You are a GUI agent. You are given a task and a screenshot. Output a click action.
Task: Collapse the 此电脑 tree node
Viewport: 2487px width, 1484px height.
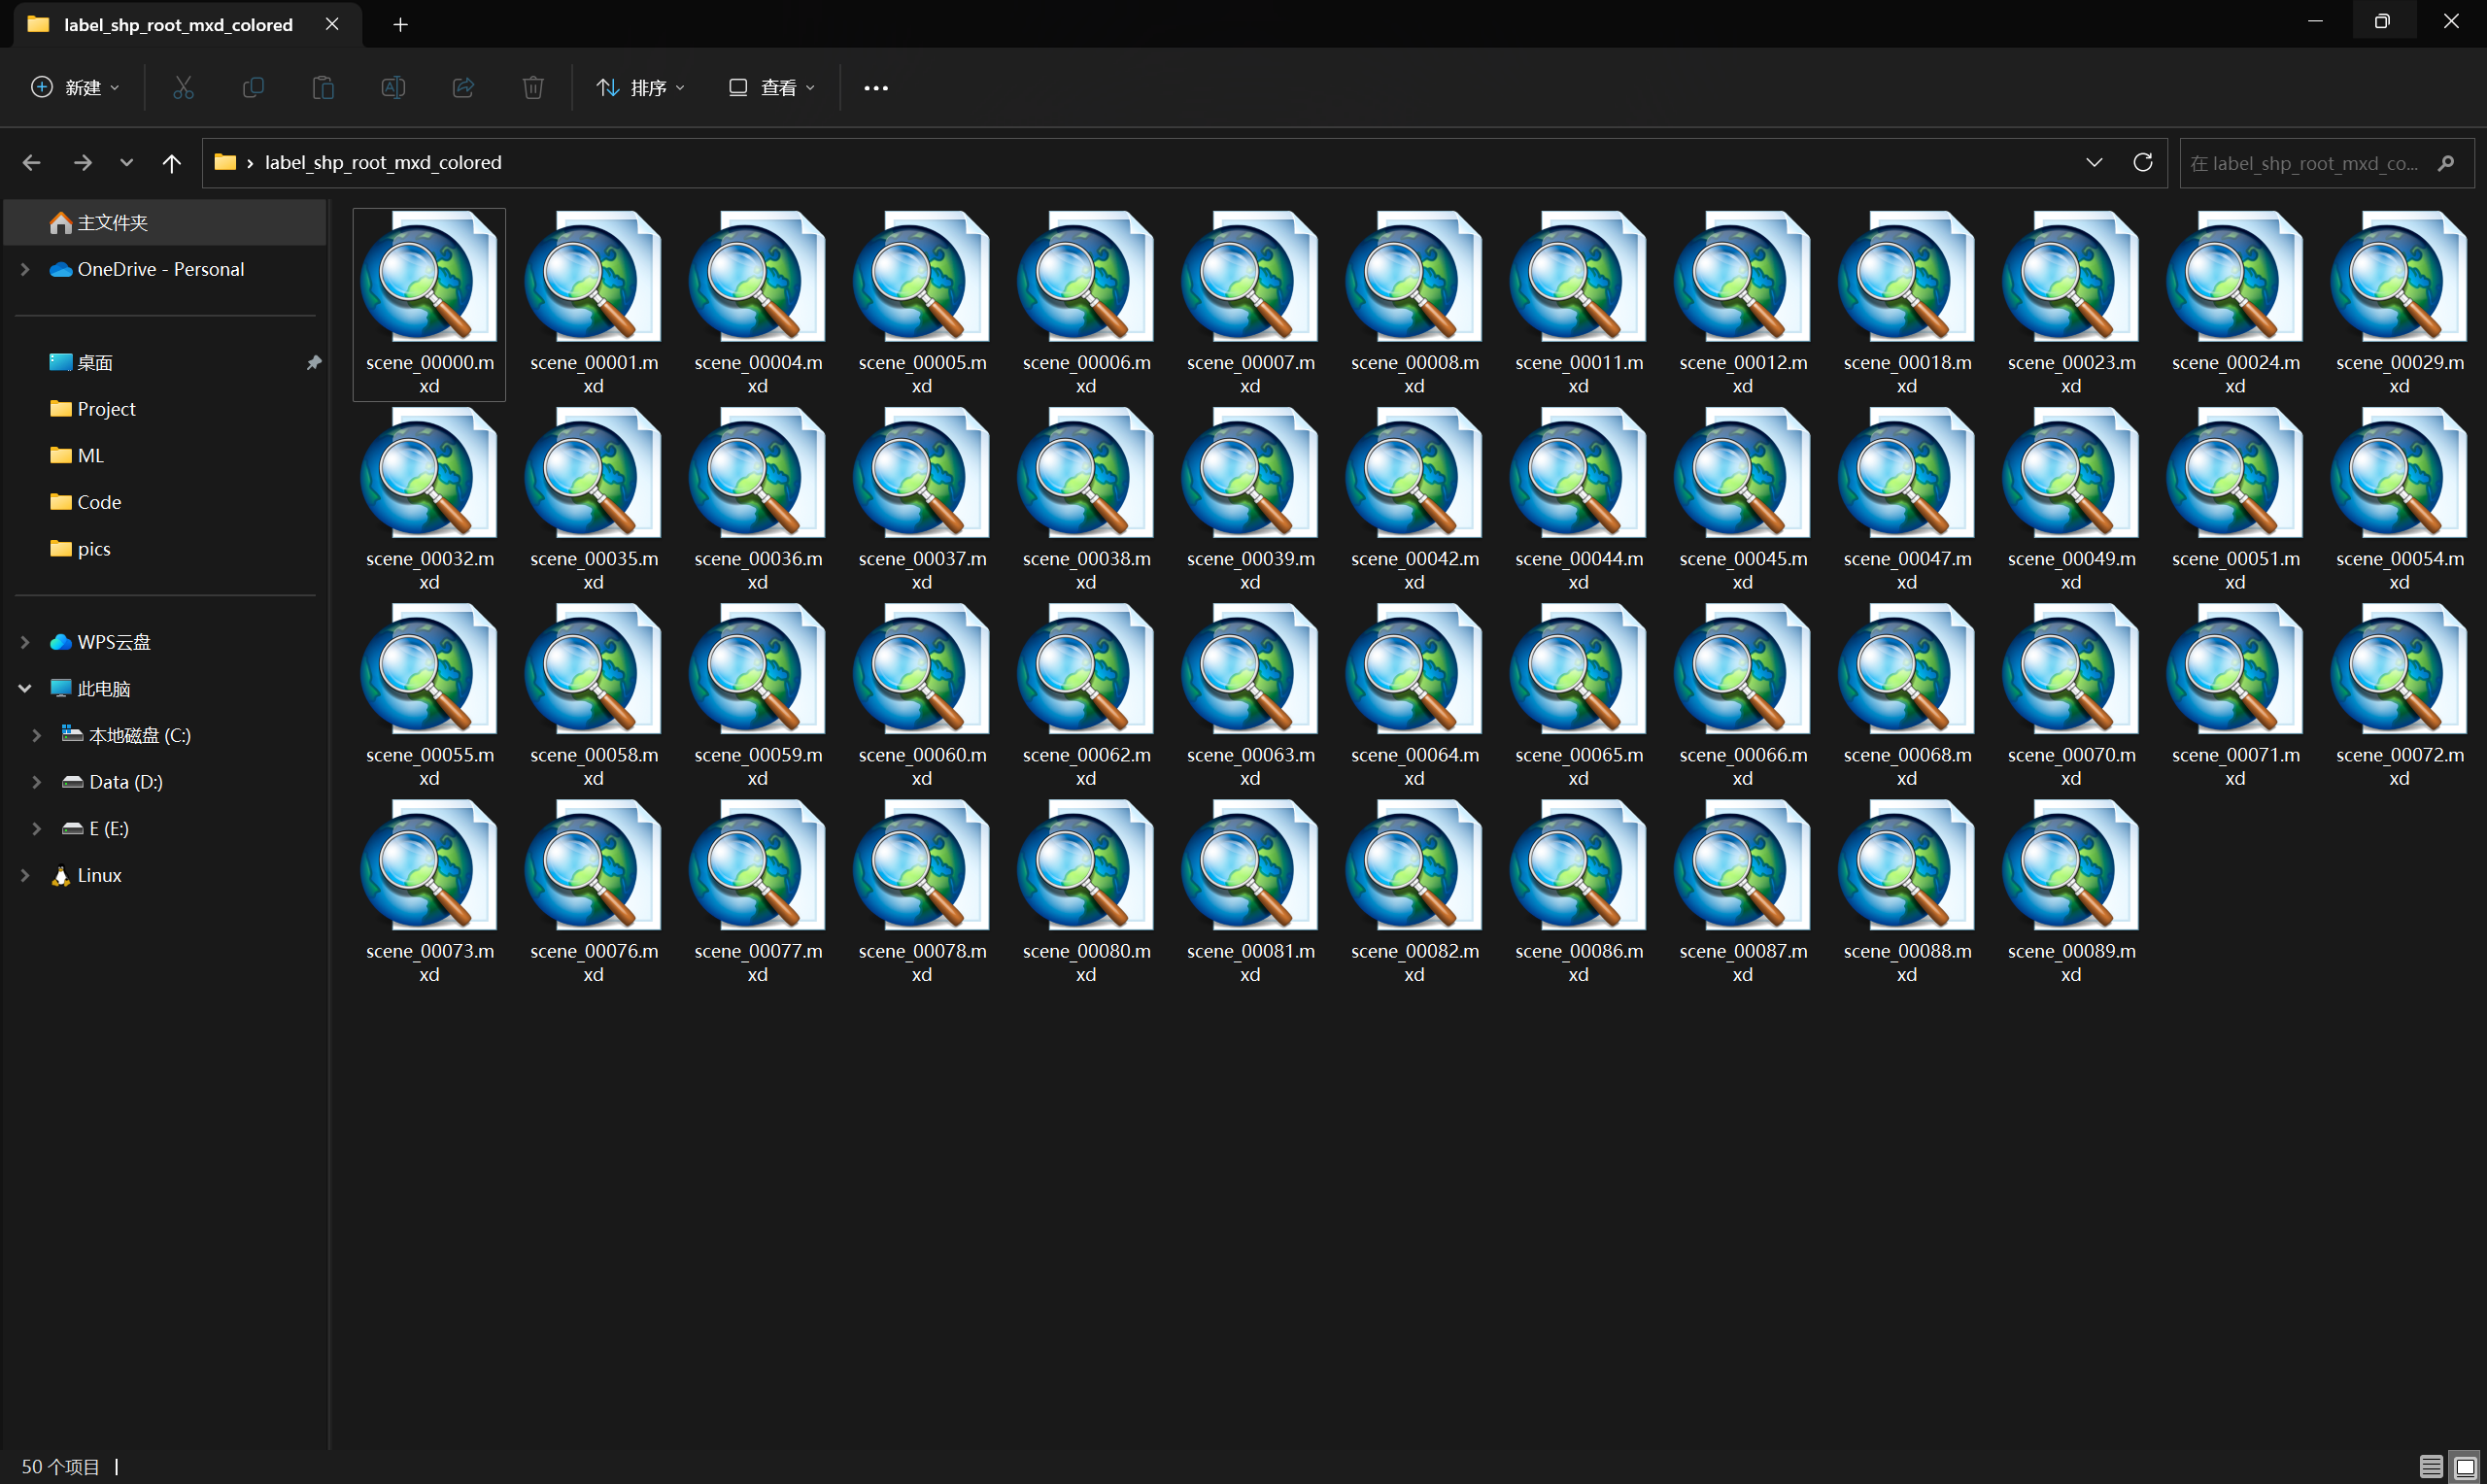point(25,689)
